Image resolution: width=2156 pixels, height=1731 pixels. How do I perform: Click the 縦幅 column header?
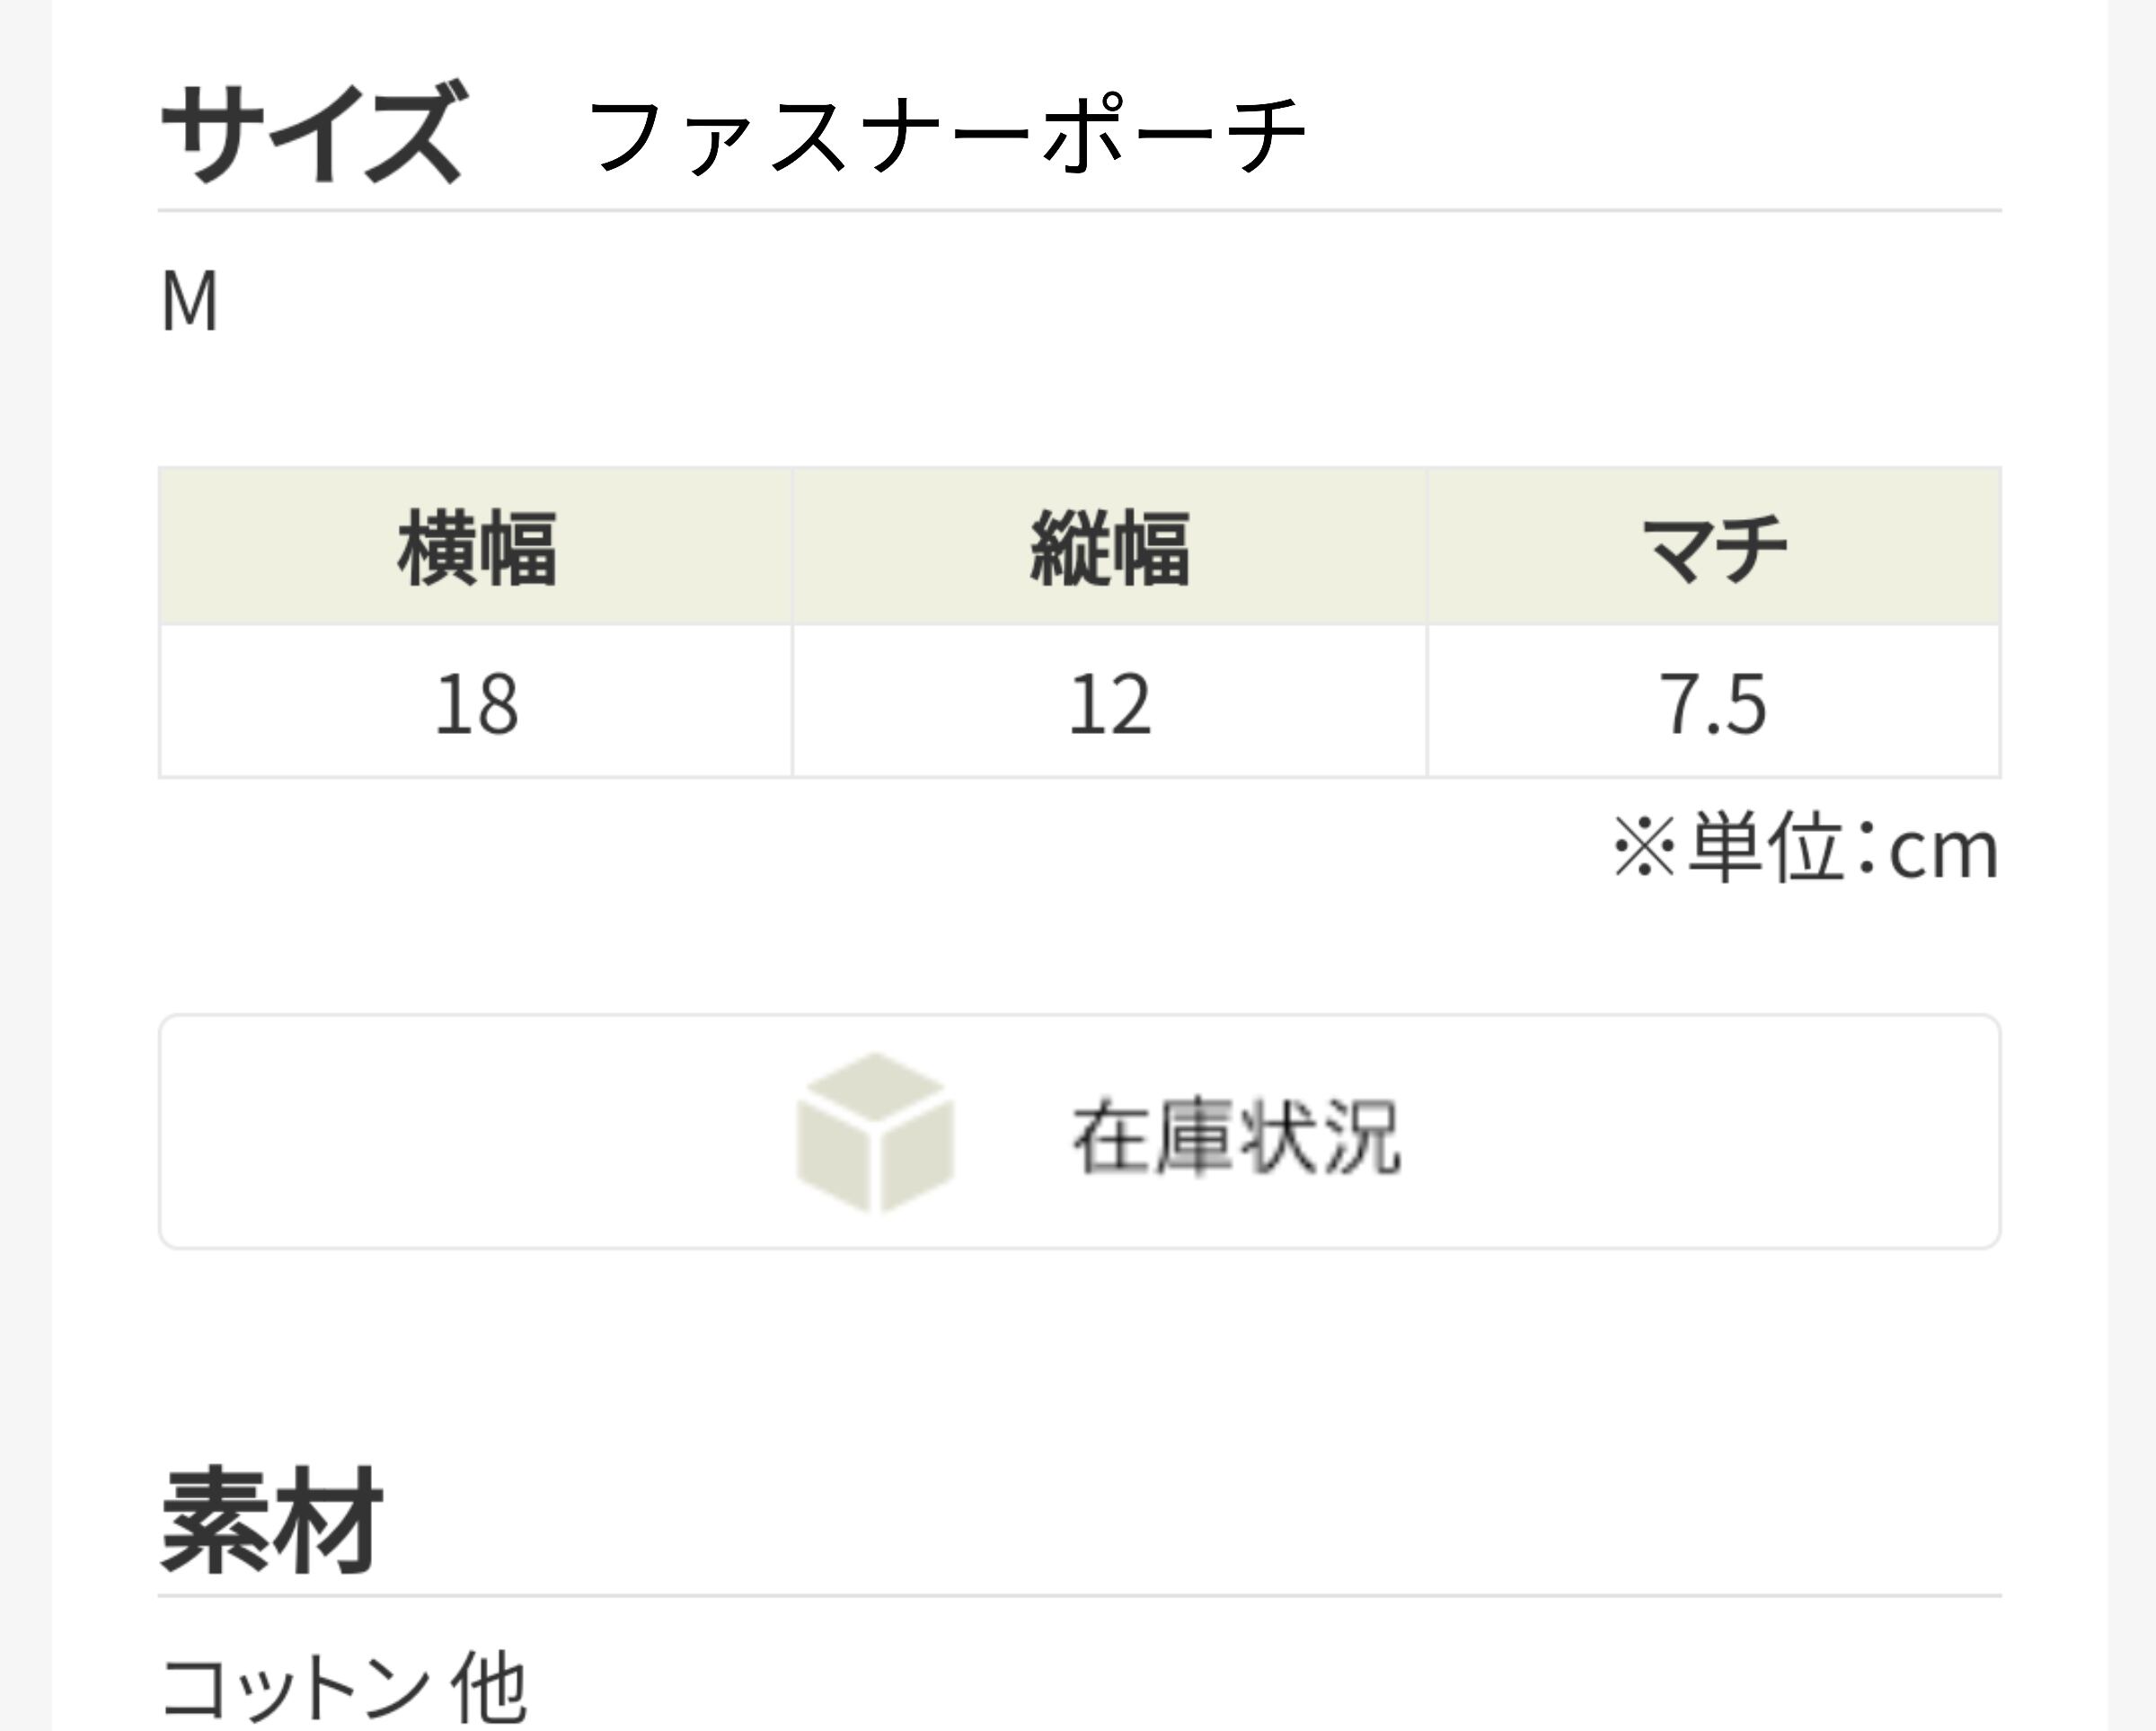coord(1110,547)
